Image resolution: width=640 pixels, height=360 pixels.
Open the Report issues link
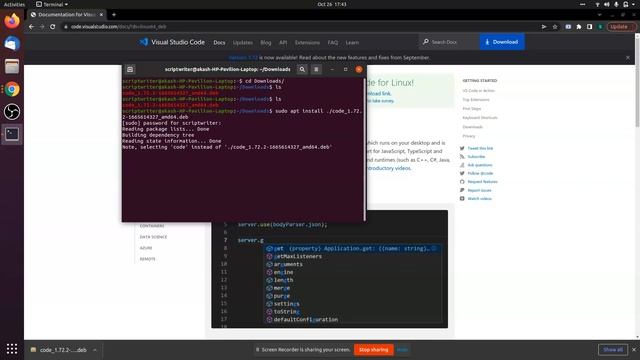[479, 190]
